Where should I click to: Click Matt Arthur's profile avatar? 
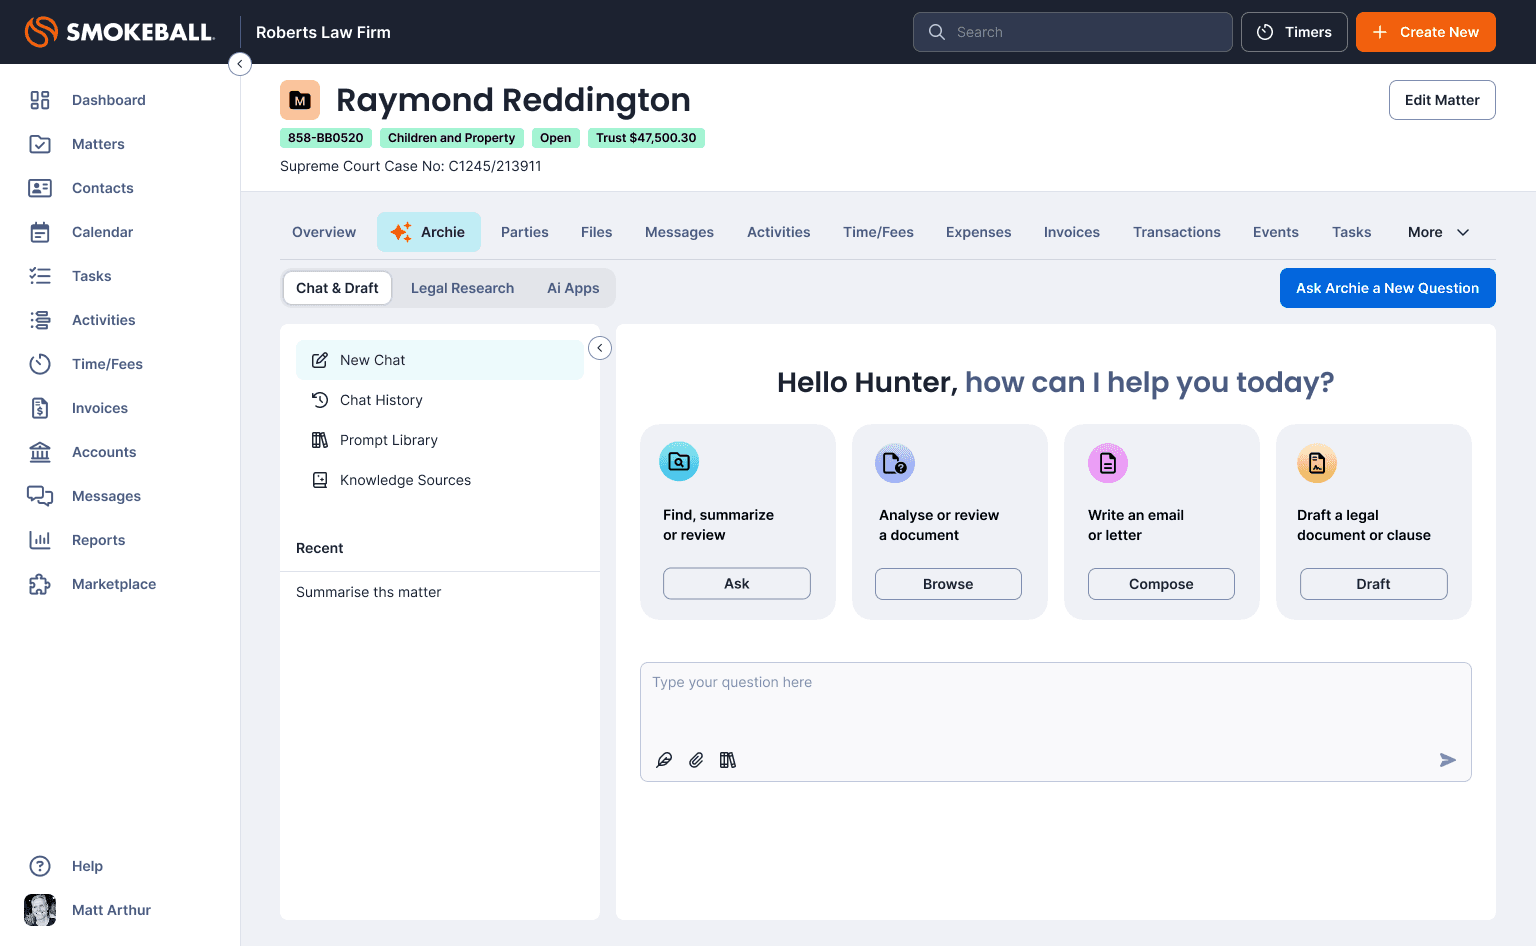tap(40, 910)
